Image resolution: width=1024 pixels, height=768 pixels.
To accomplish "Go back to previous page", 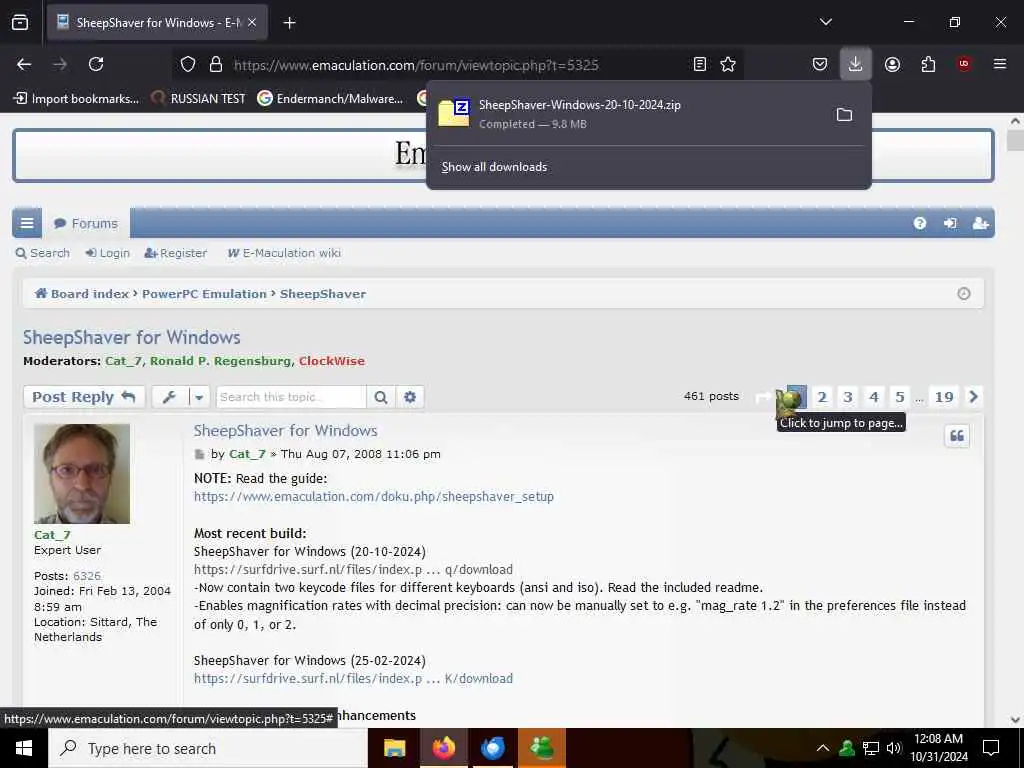I will (24, 64).
